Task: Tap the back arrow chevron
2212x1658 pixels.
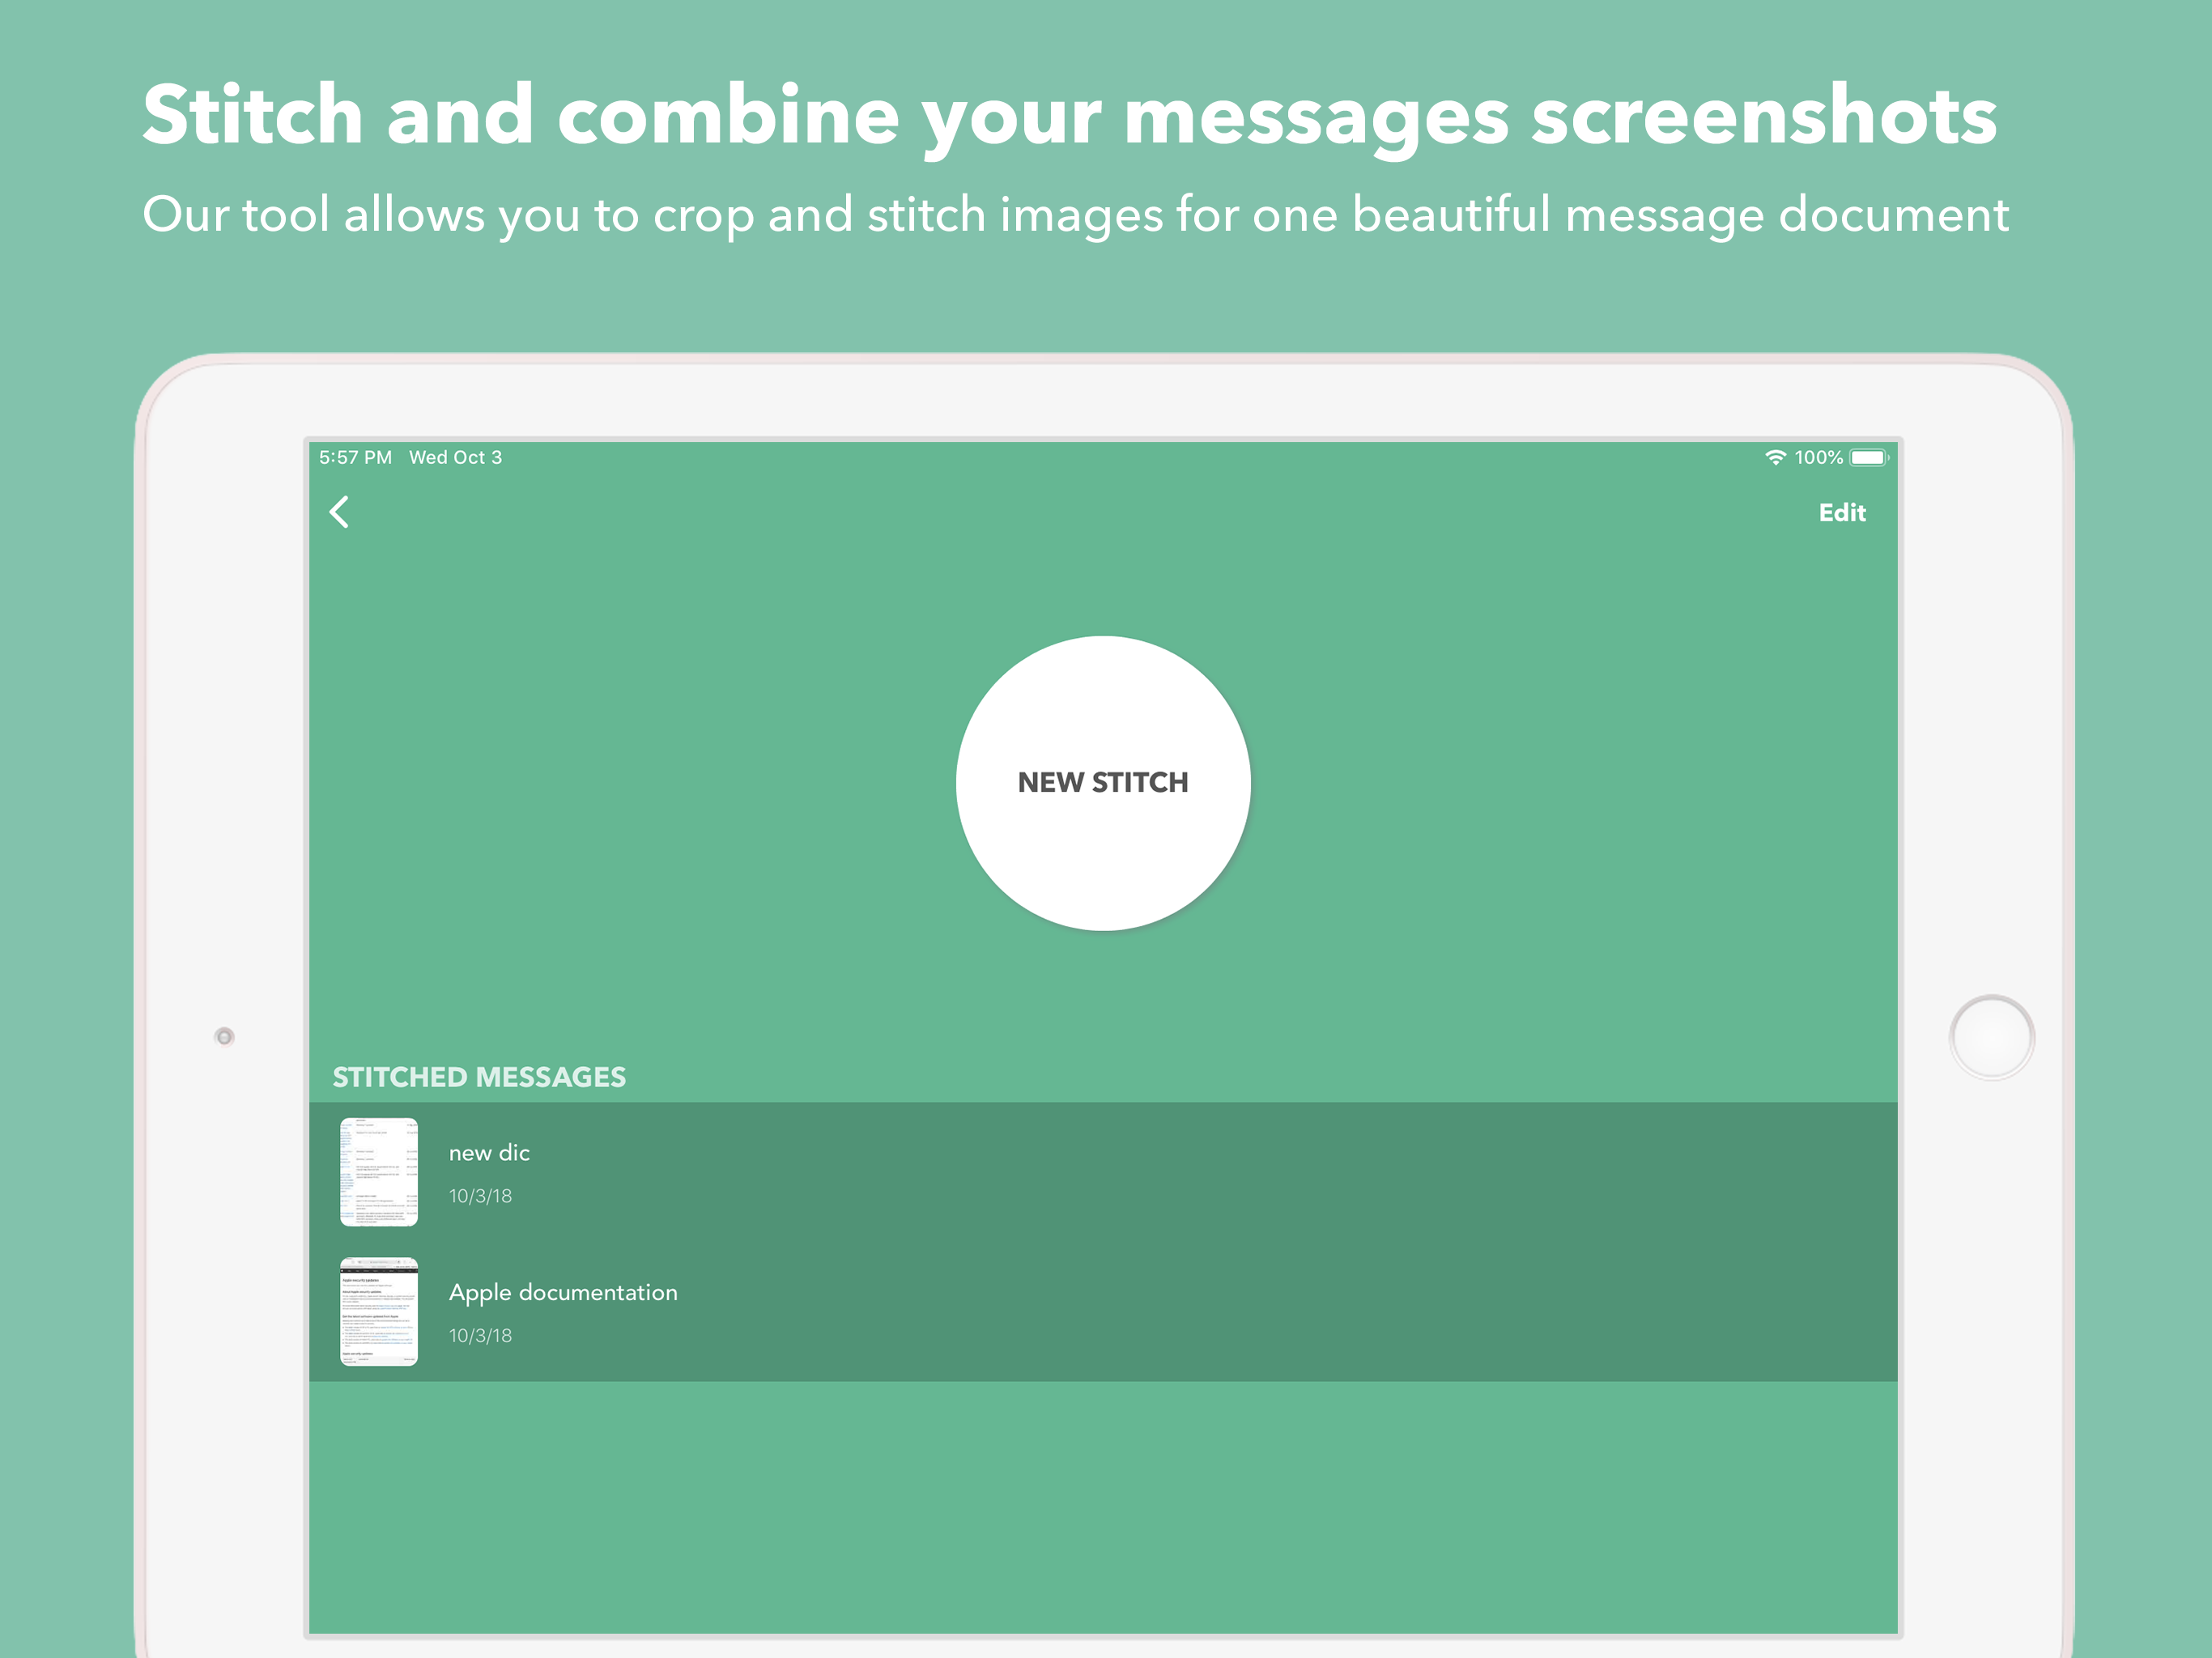Action: [340, 512]
